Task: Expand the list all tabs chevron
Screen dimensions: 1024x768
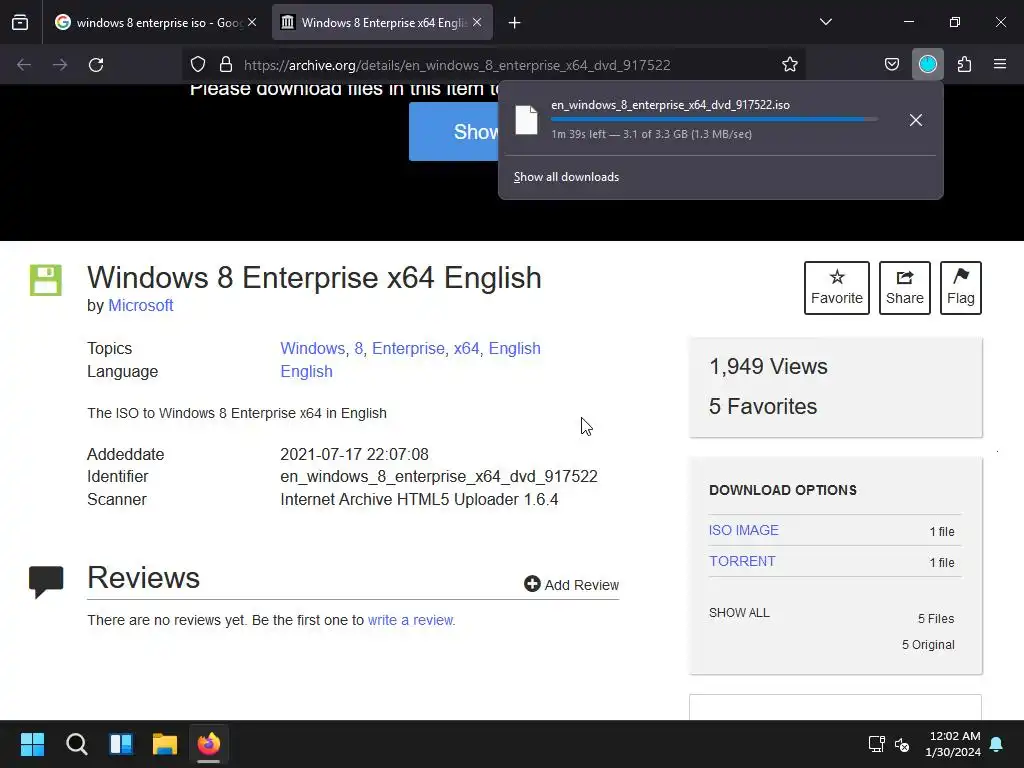Action: pyautogui.click(x=825, y=22)
